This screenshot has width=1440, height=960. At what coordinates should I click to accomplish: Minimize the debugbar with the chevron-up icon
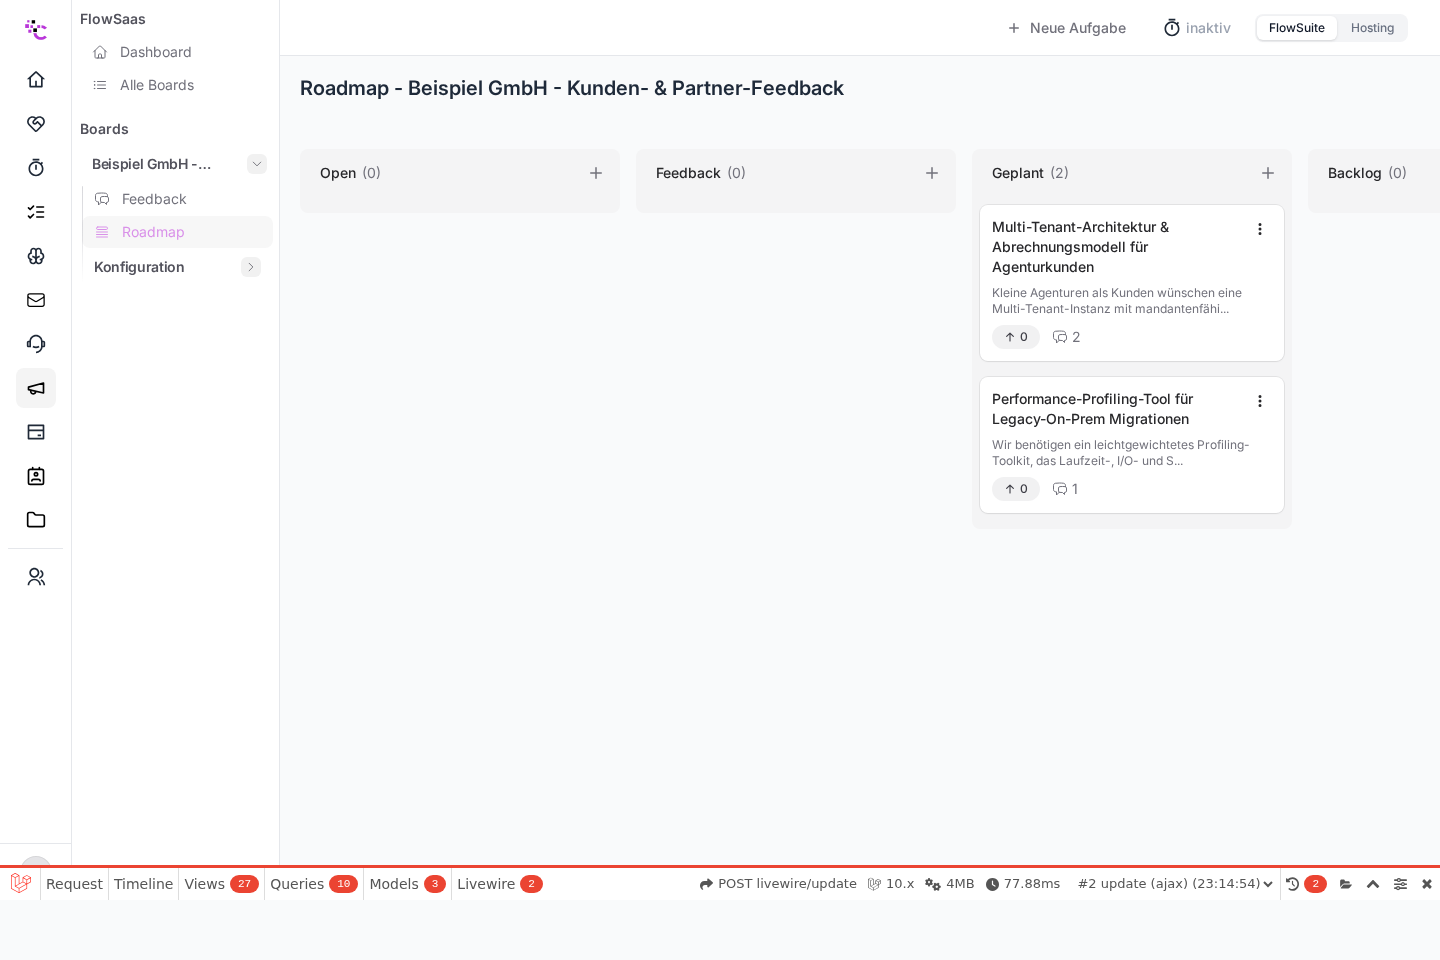(1373, 884)
